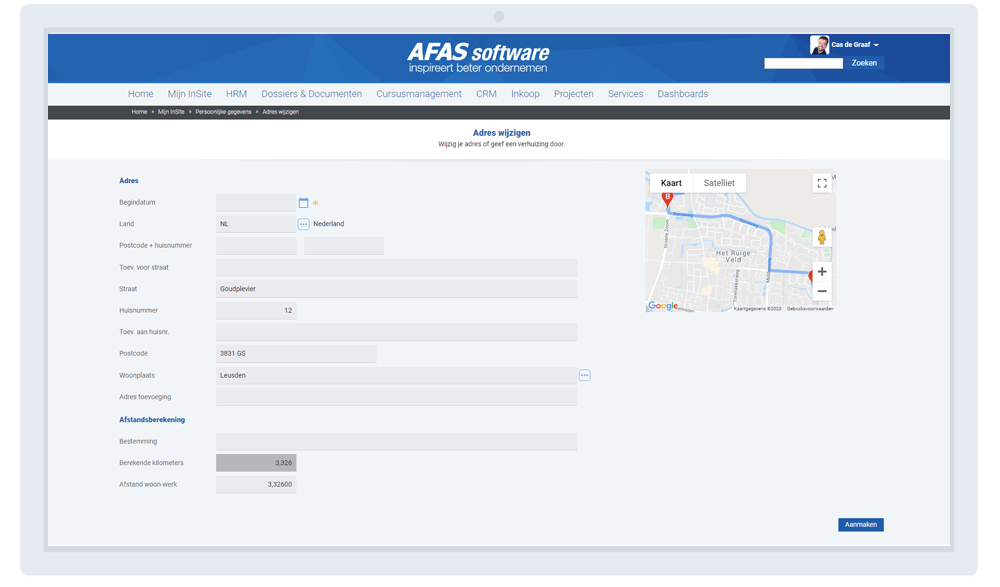Click the Zoeken search button
This screenshot has height=587, width=1000.
click(864, 63)
